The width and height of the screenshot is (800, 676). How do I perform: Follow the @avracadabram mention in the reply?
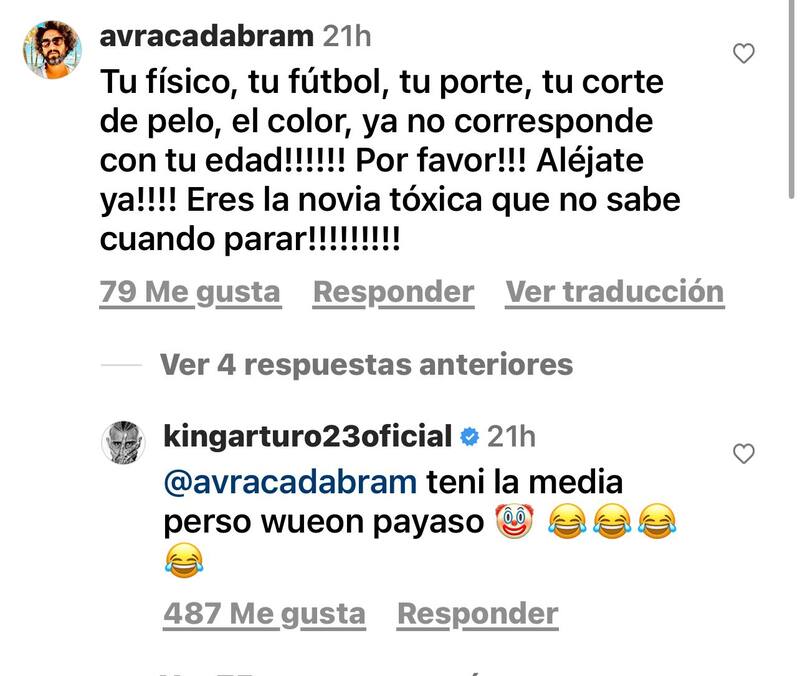(x=290, y=482)
